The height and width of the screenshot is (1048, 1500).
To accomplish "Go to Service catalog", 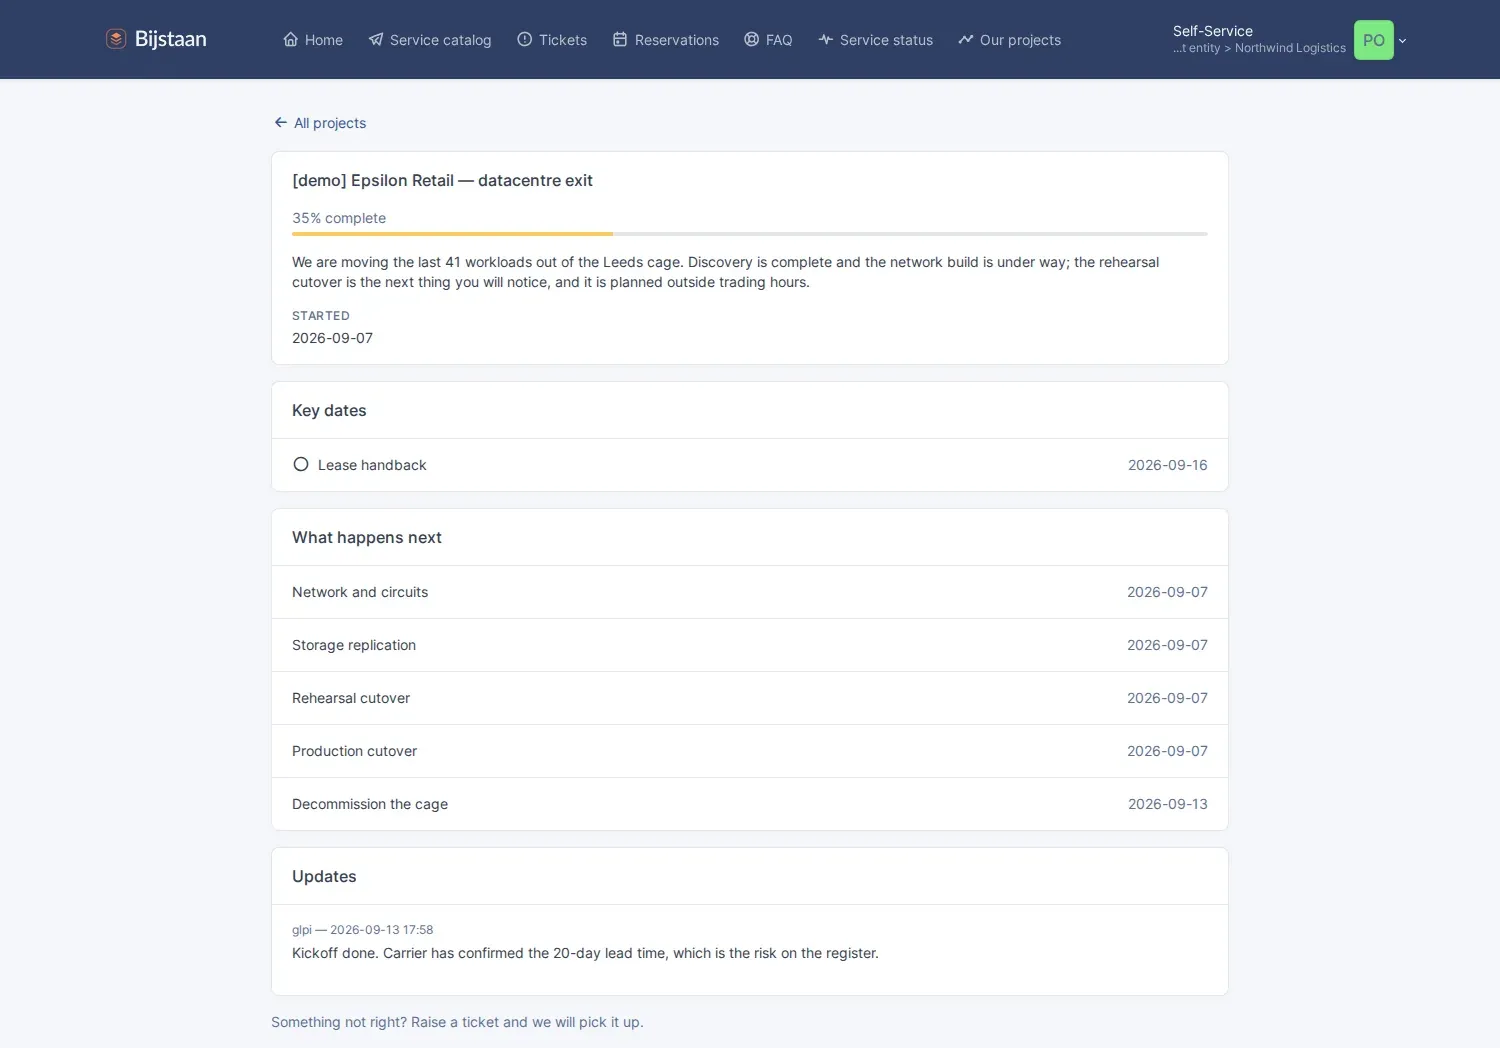I will [x=430, y=40].
